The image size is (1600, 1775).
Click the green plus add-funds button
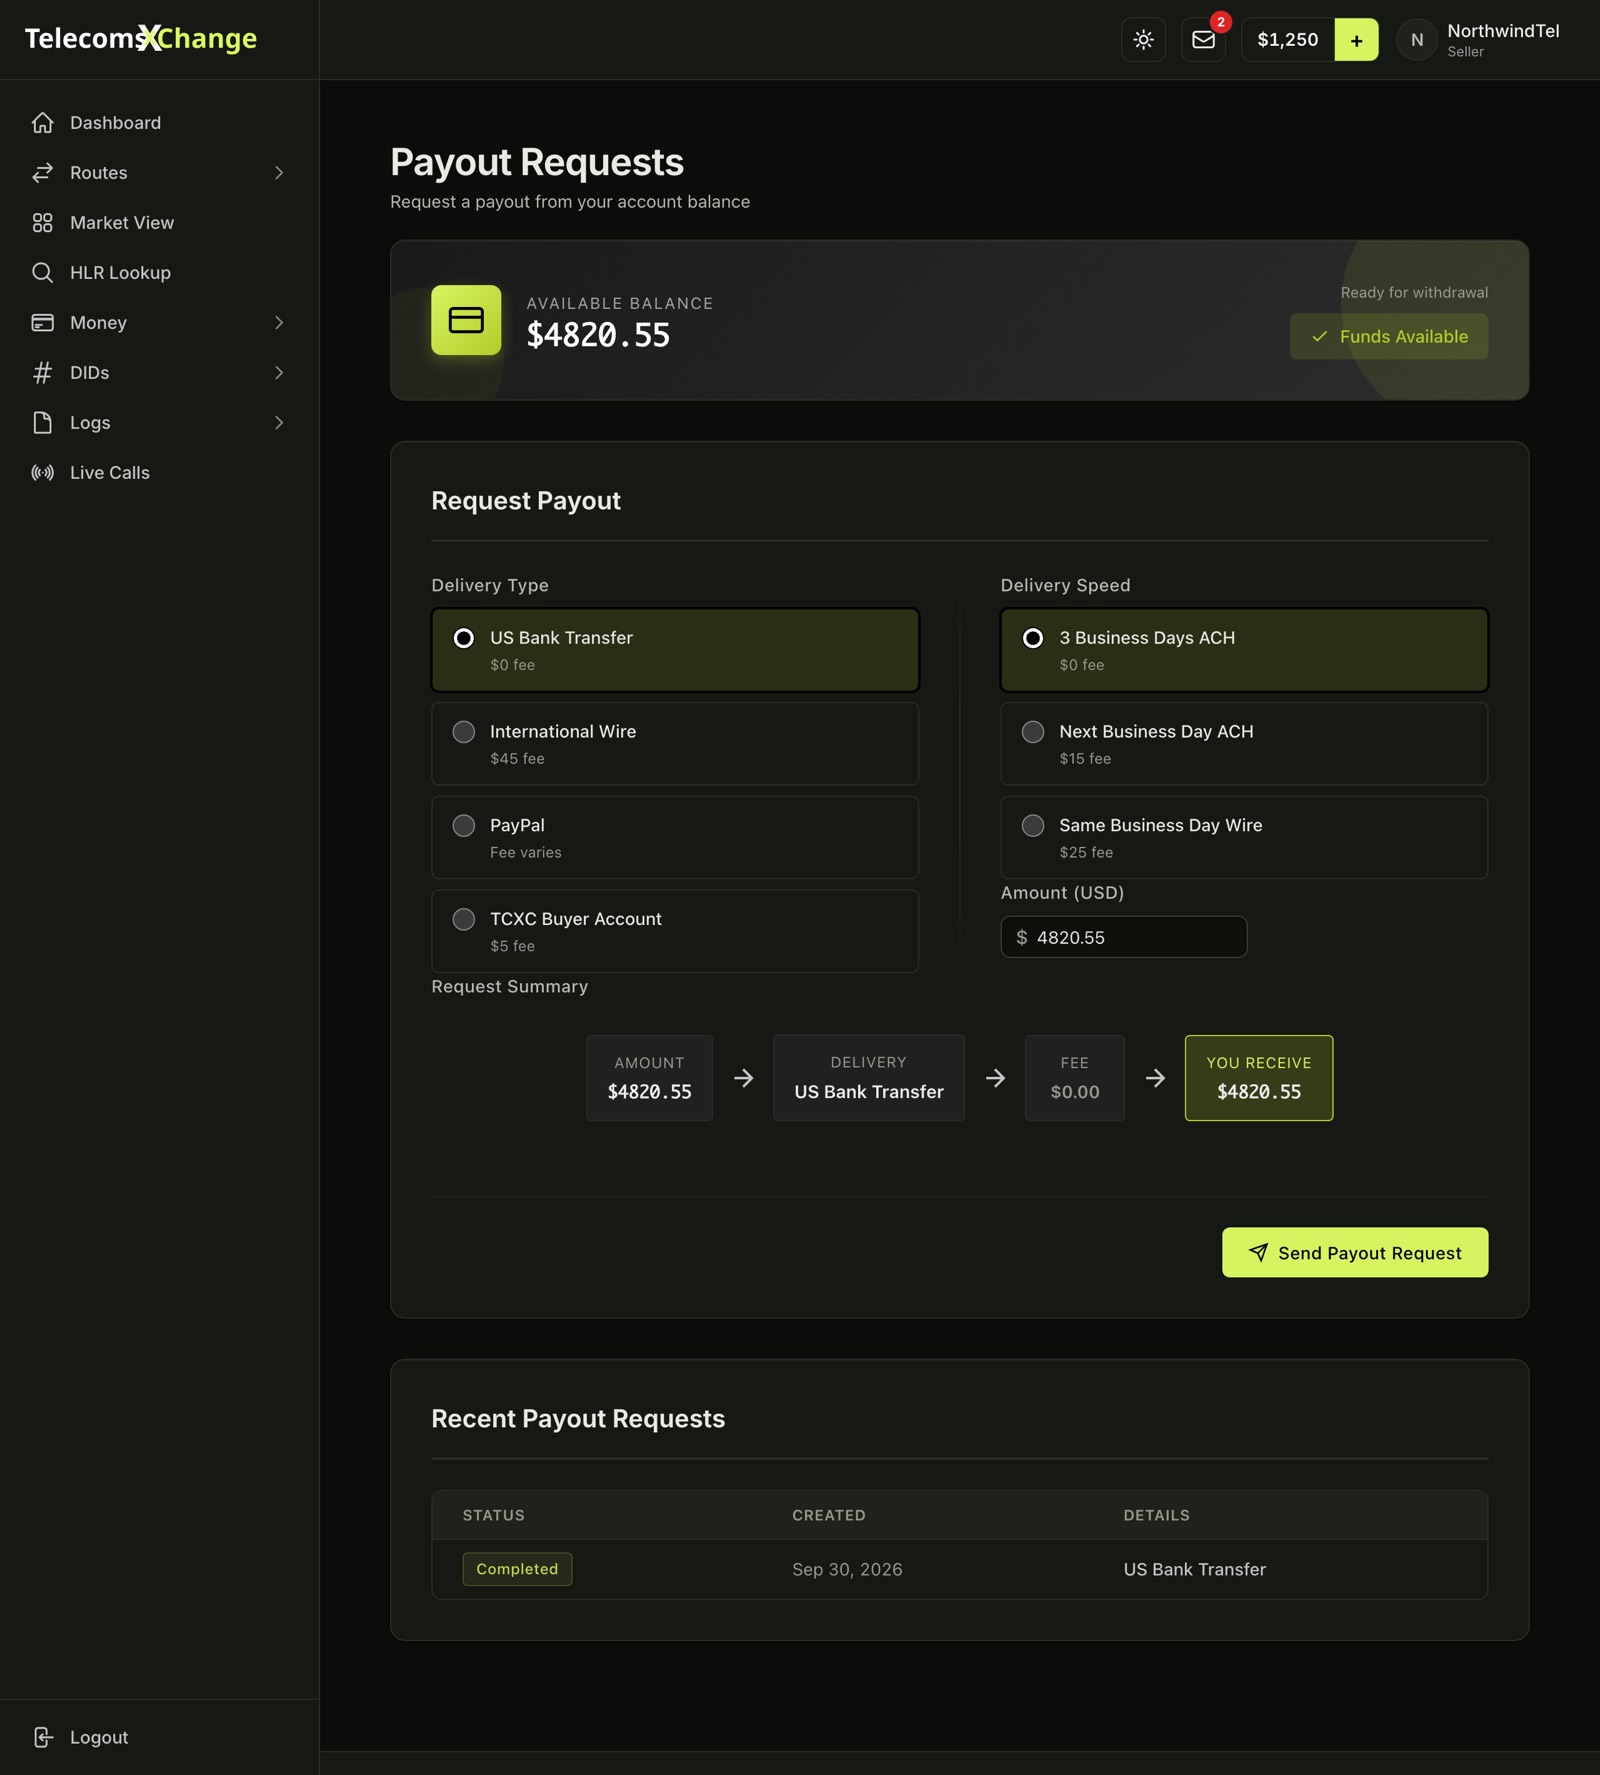tap(1356, 40)
